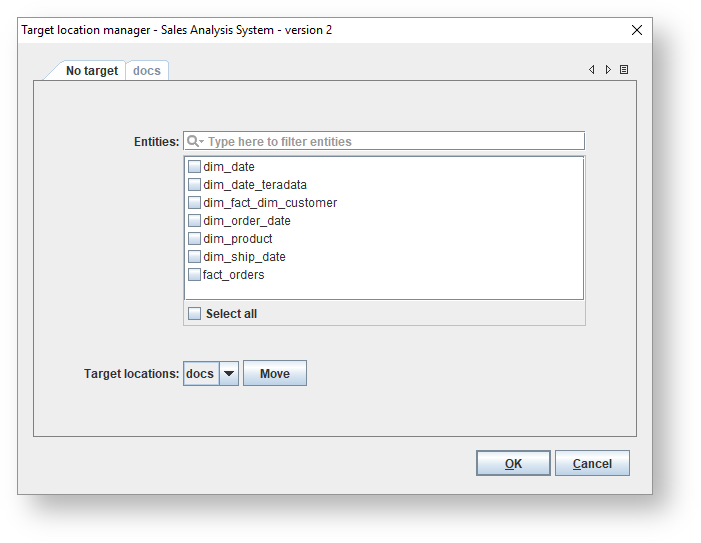Toggle the Select all checkbox
The height and width of the screenshot is (543, 701).
pos(195,314)
